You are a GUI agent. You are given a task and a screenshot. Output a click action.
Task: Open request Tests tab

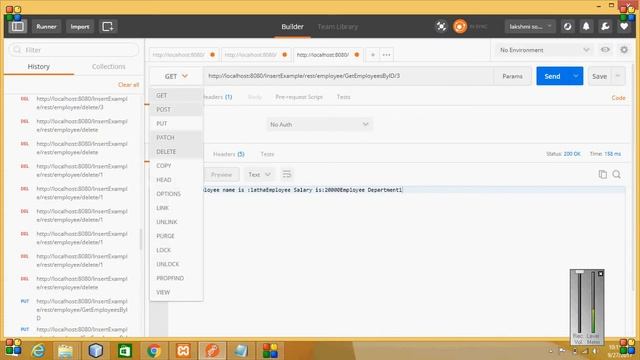[344, 97]
